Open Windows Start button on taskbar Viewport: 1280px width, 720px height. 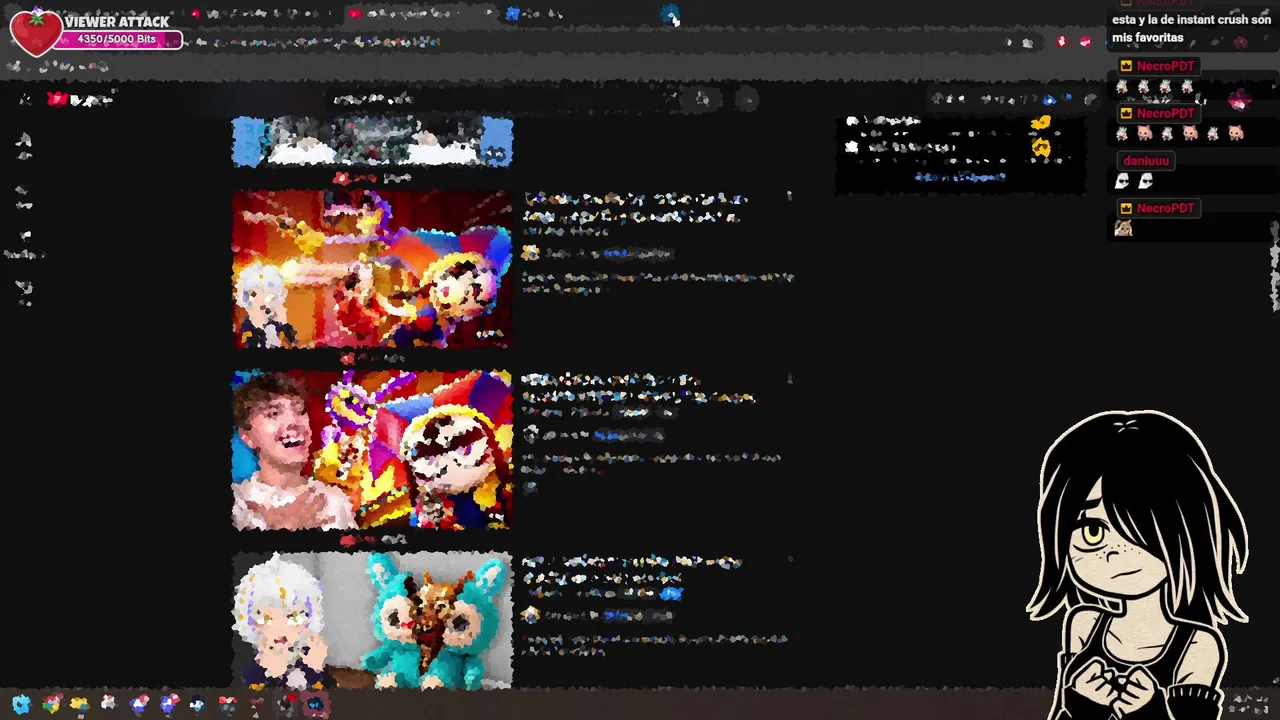tap(21, 704)
